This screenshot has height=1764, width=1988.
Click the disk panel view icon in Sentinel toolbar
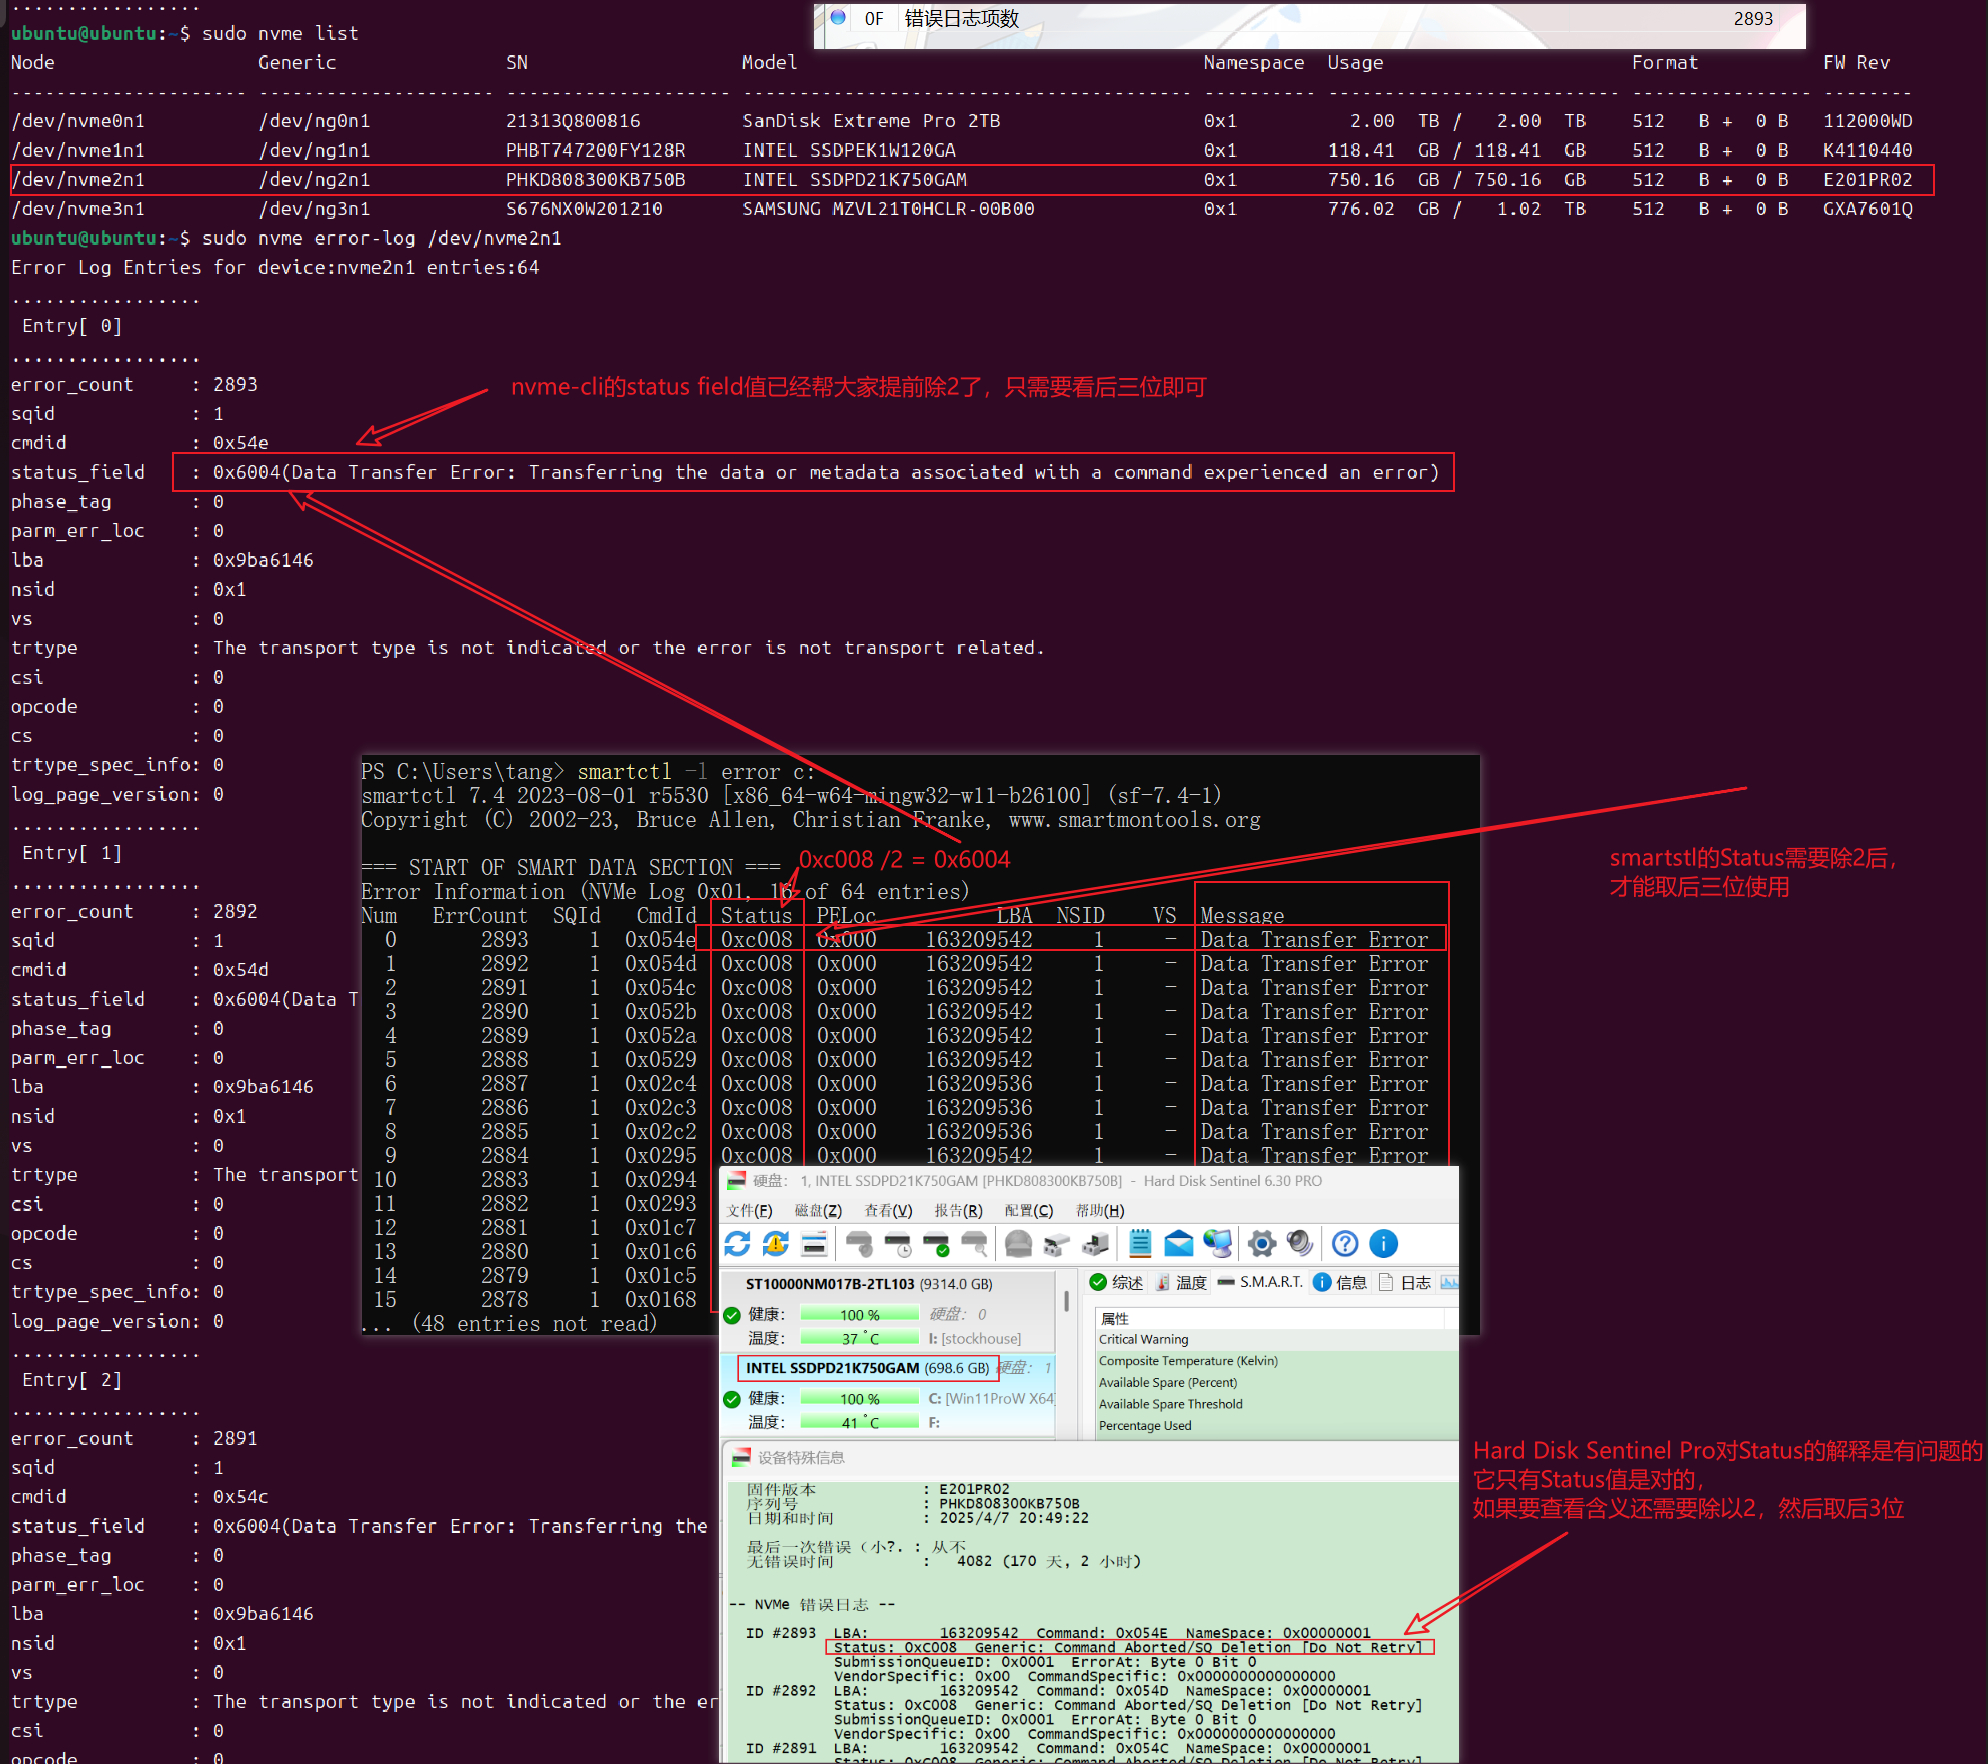tap(815, 1243)
